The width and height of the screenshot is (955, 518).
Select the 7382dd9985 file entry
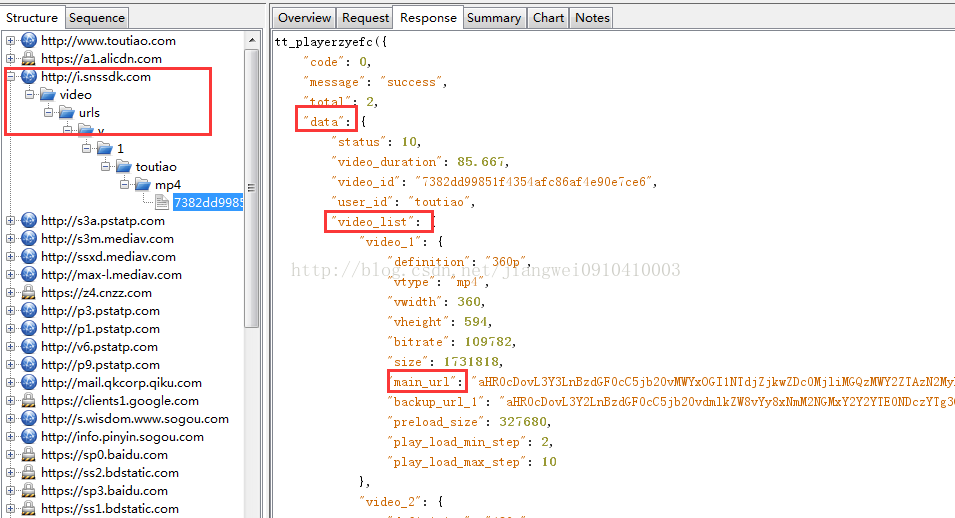click(x=208, y=202)
